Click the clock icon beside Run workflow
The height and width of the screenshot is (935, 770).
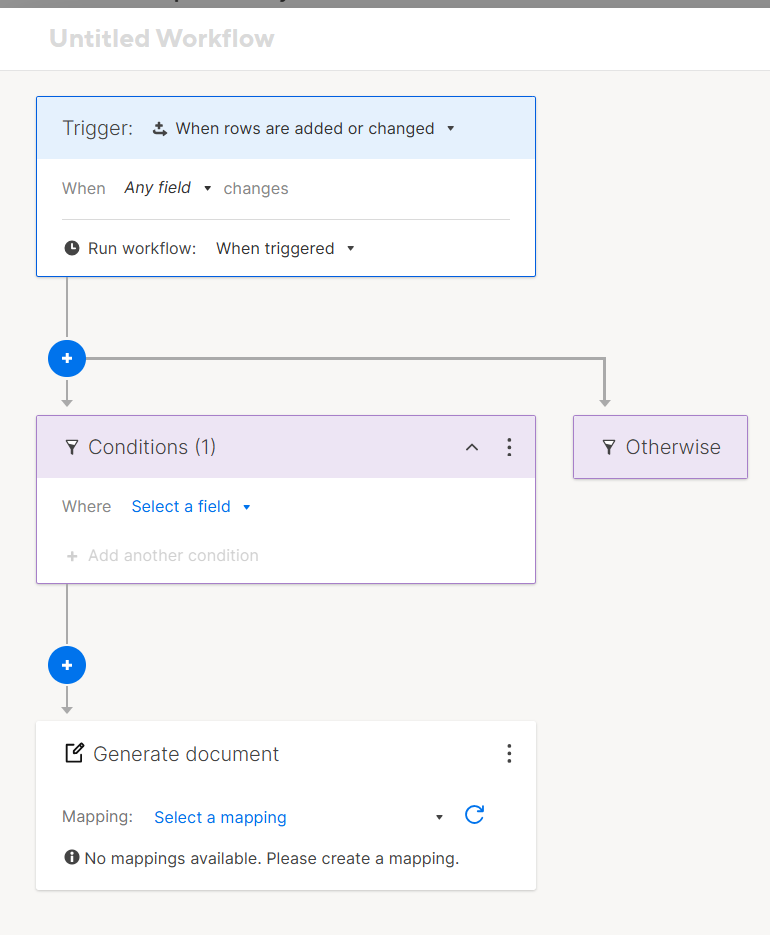point(72,248)
